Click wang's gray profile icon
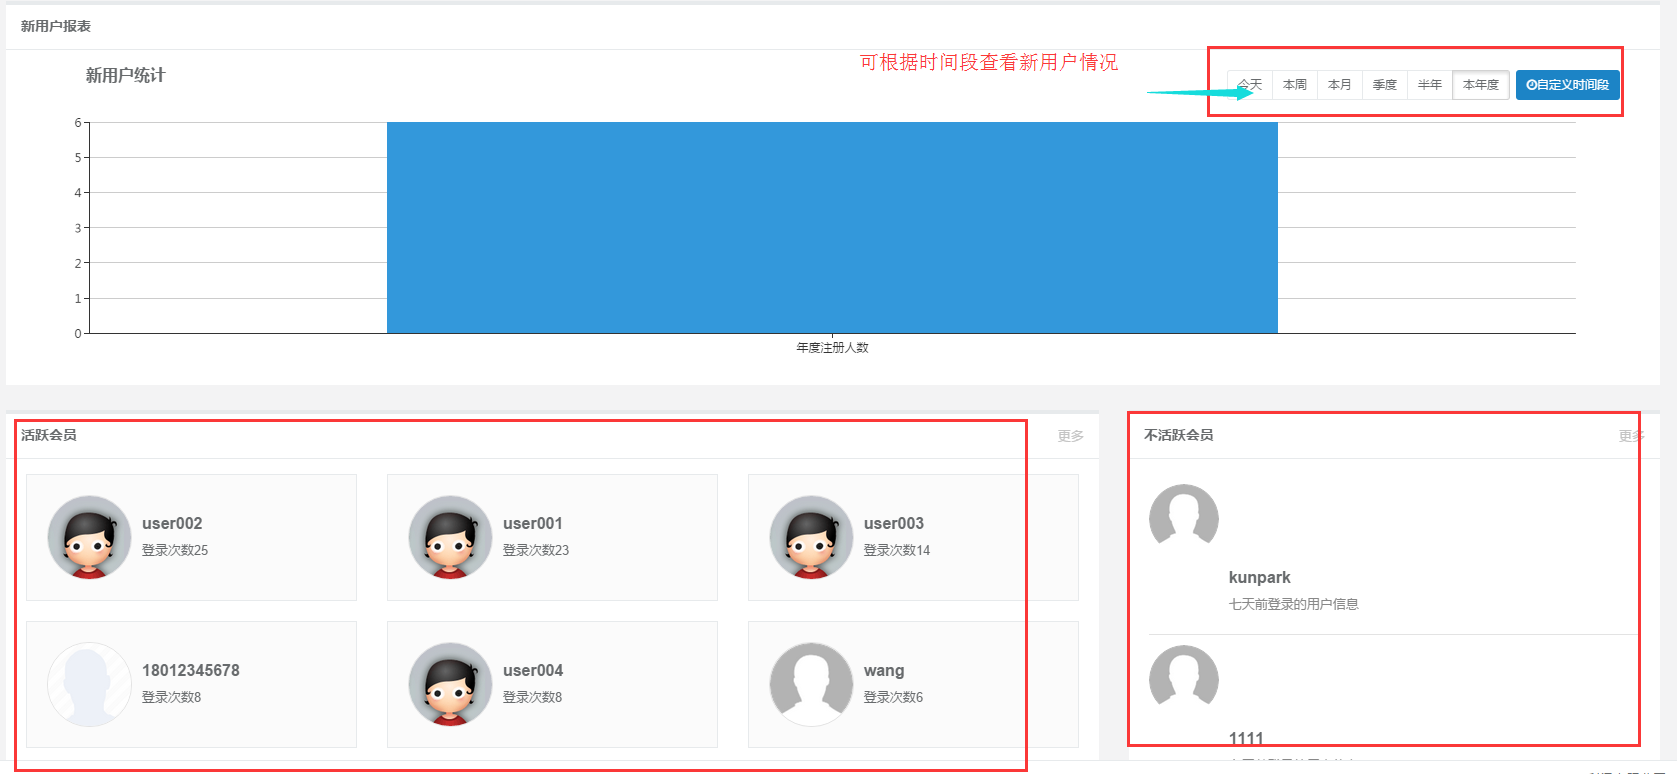1677x774 pixels. tap(811, 684)
